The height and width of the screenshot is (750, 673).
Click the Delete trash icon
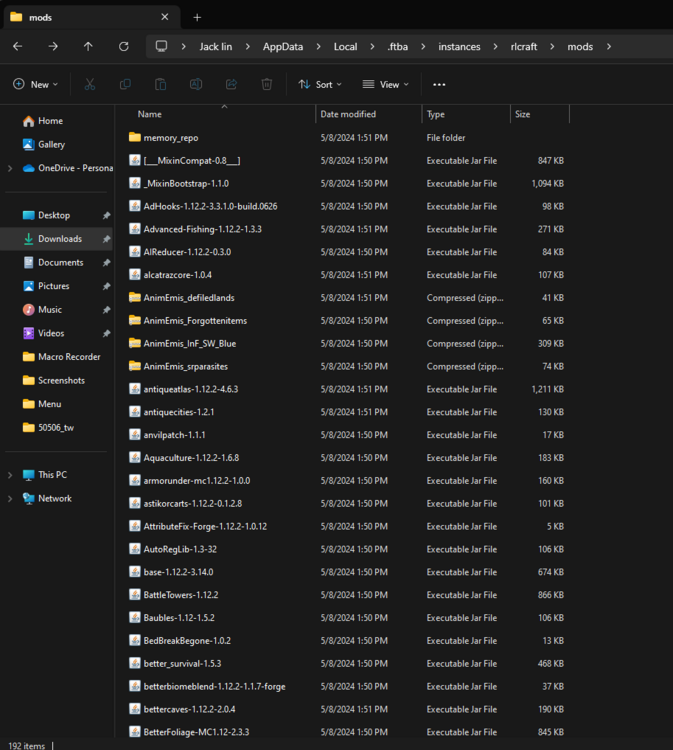[266, 85]
